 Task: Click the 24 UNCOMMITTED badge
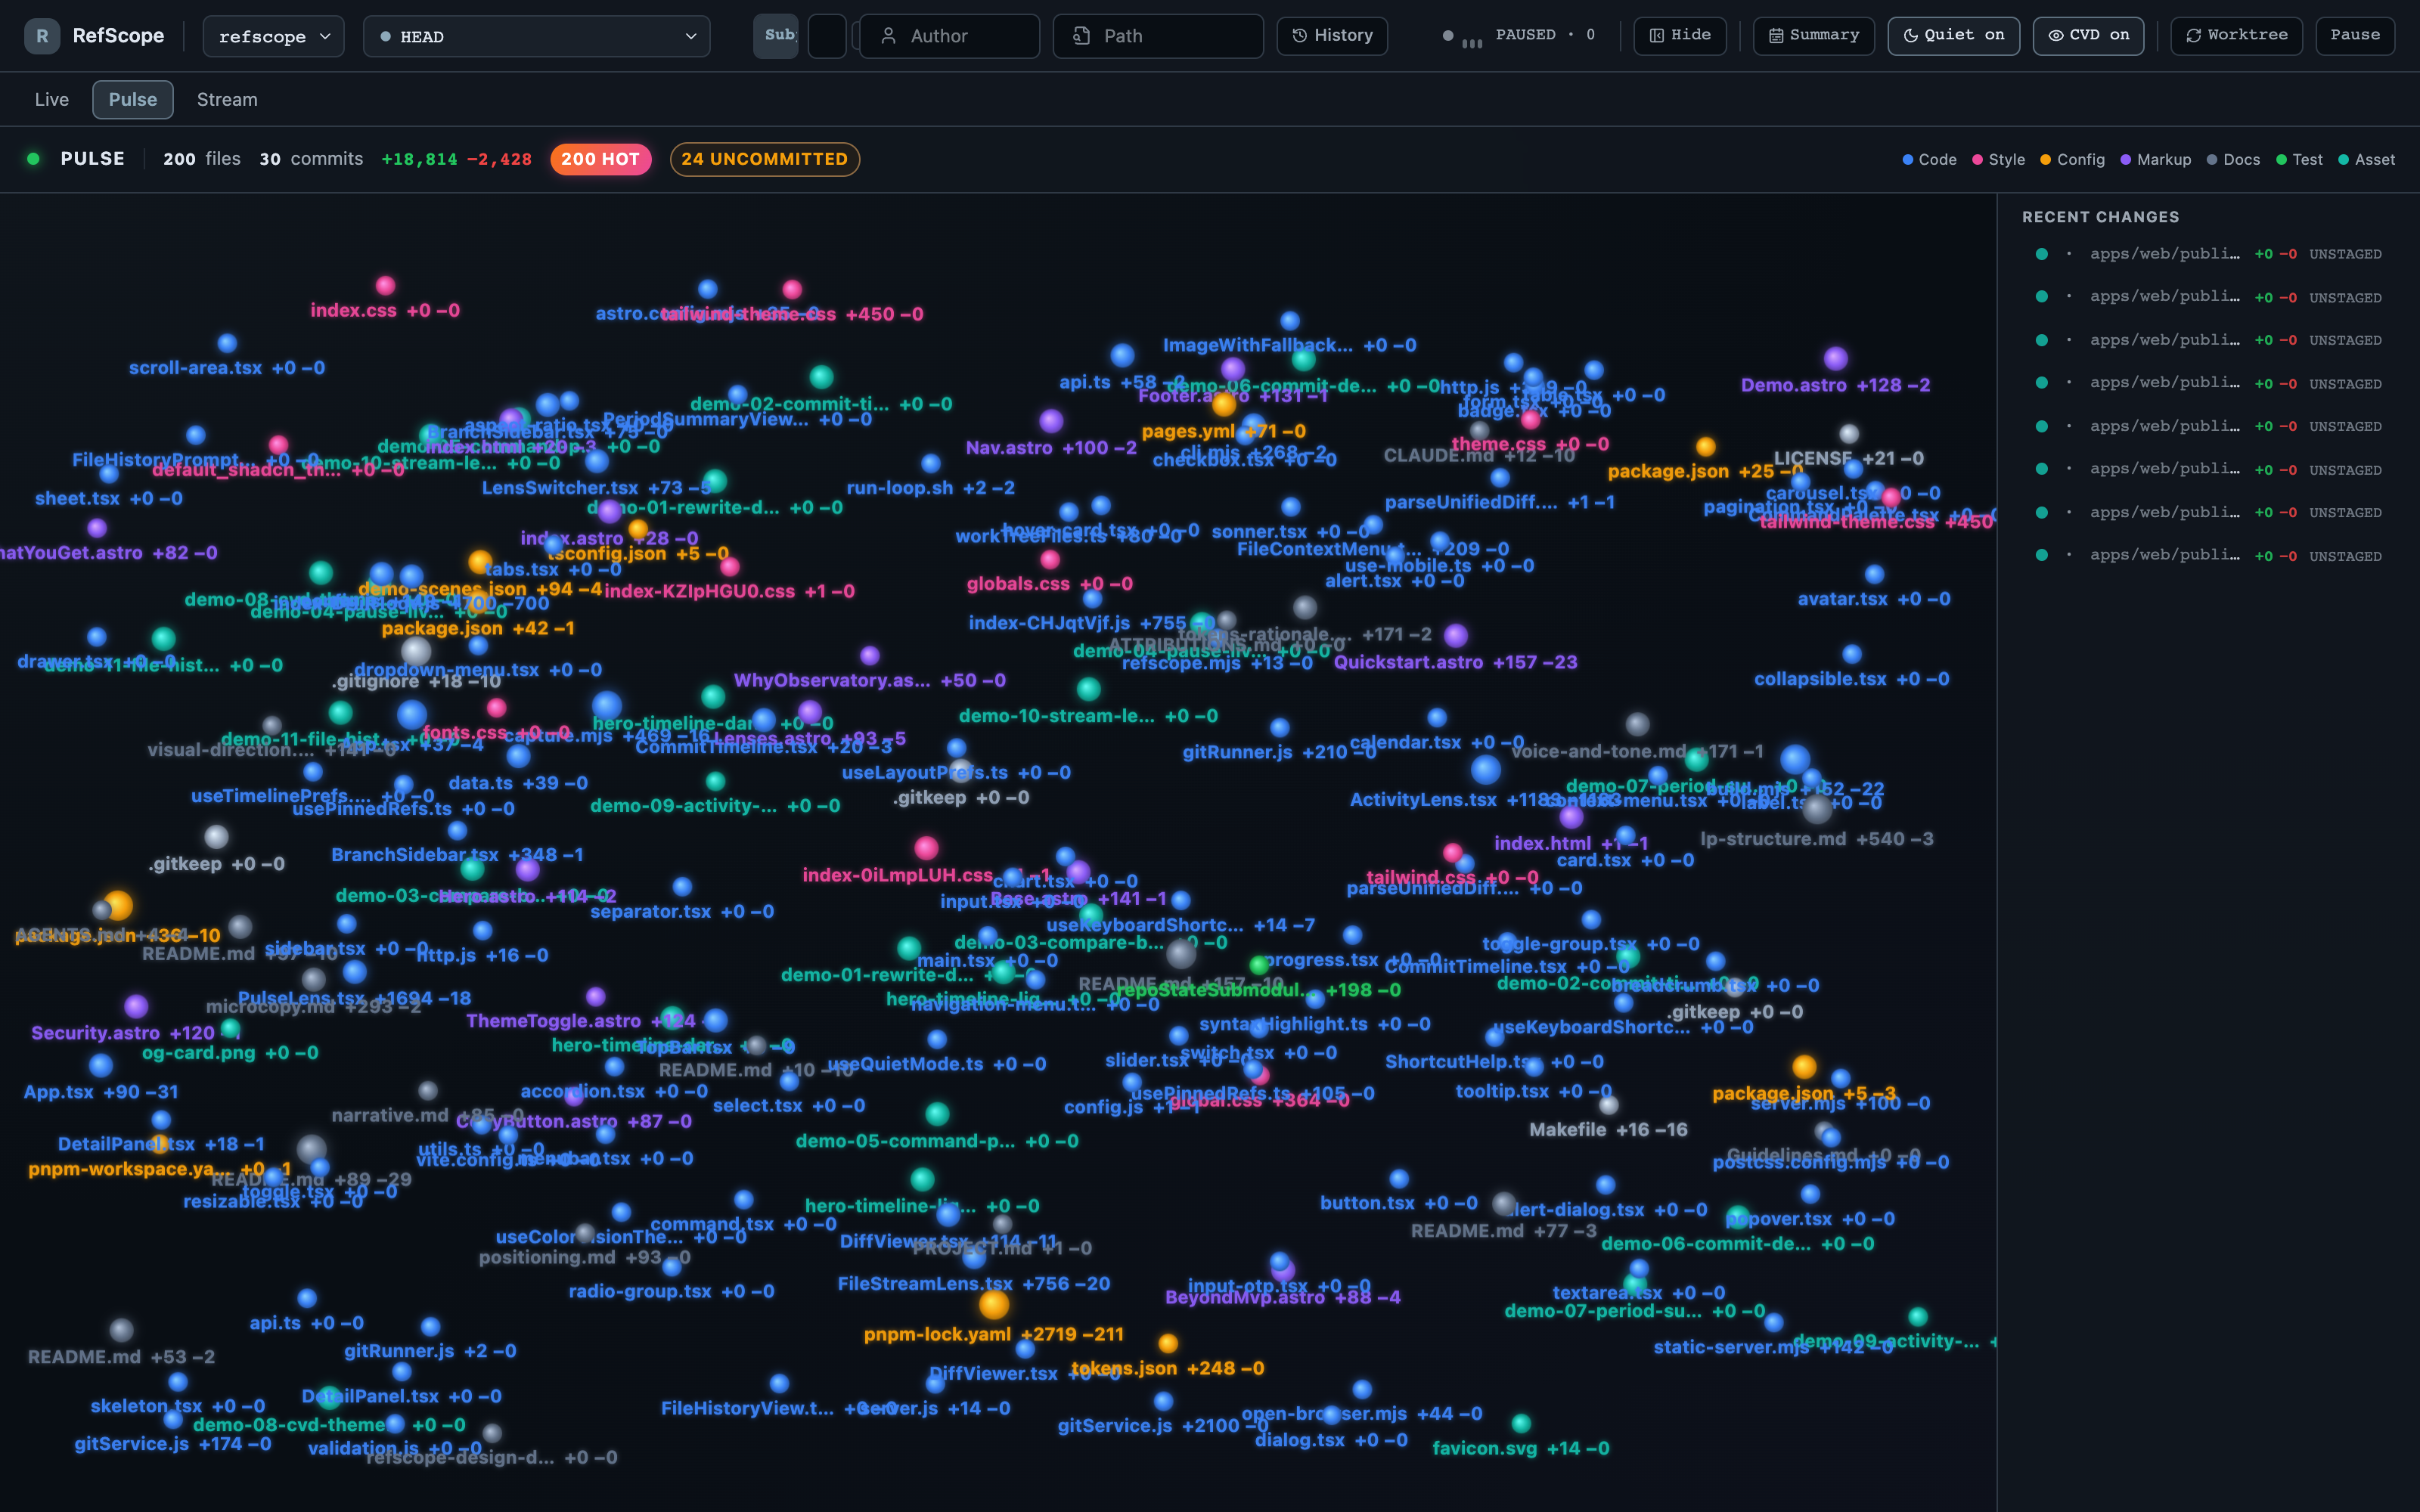point(765,159)
